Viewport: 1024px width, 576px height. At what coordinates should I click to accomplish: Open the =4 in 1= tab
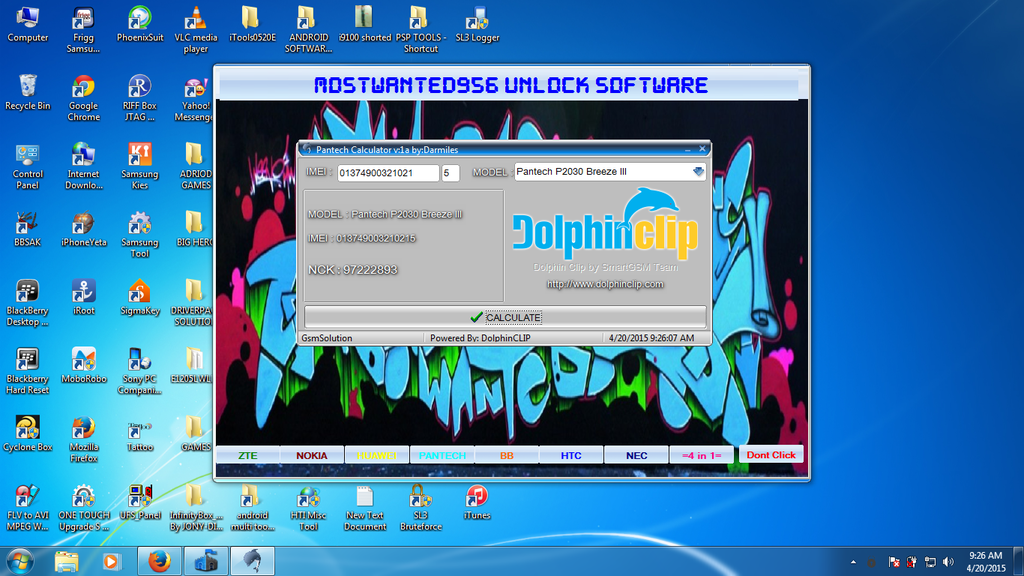point(701,455)
